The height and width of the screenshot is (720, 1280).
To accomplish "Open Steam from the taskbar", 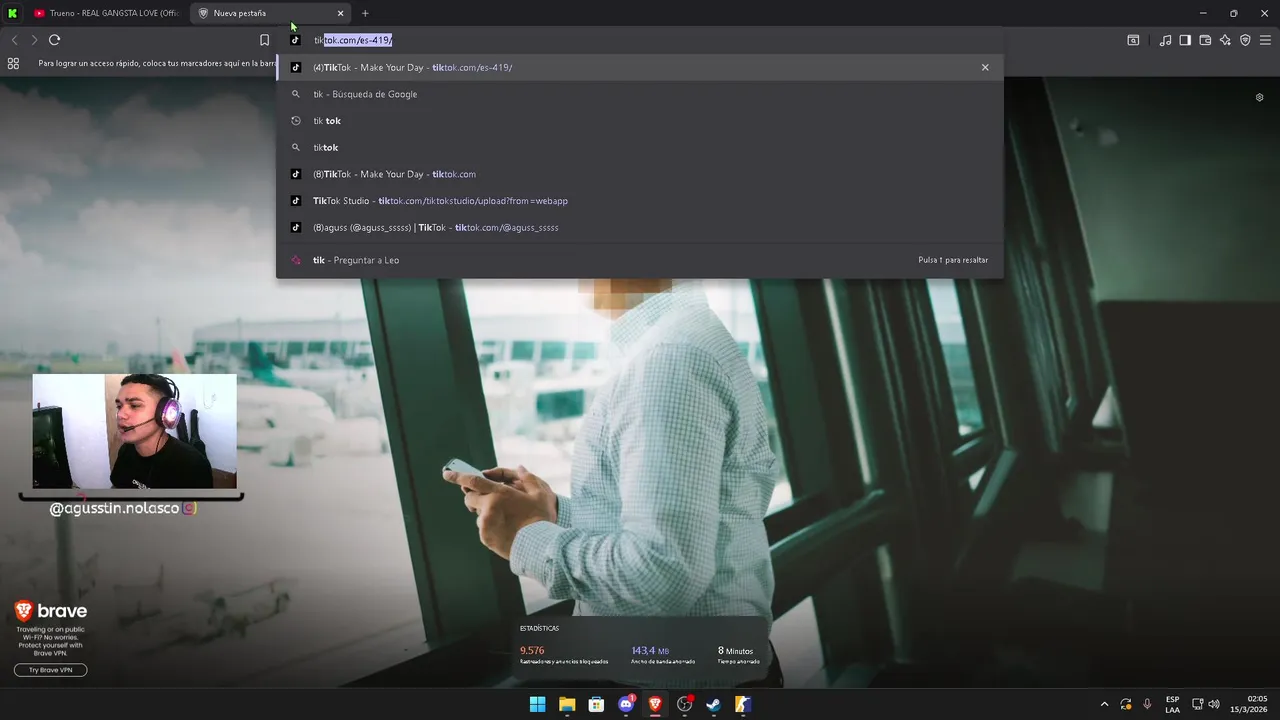I will point(714,704).
